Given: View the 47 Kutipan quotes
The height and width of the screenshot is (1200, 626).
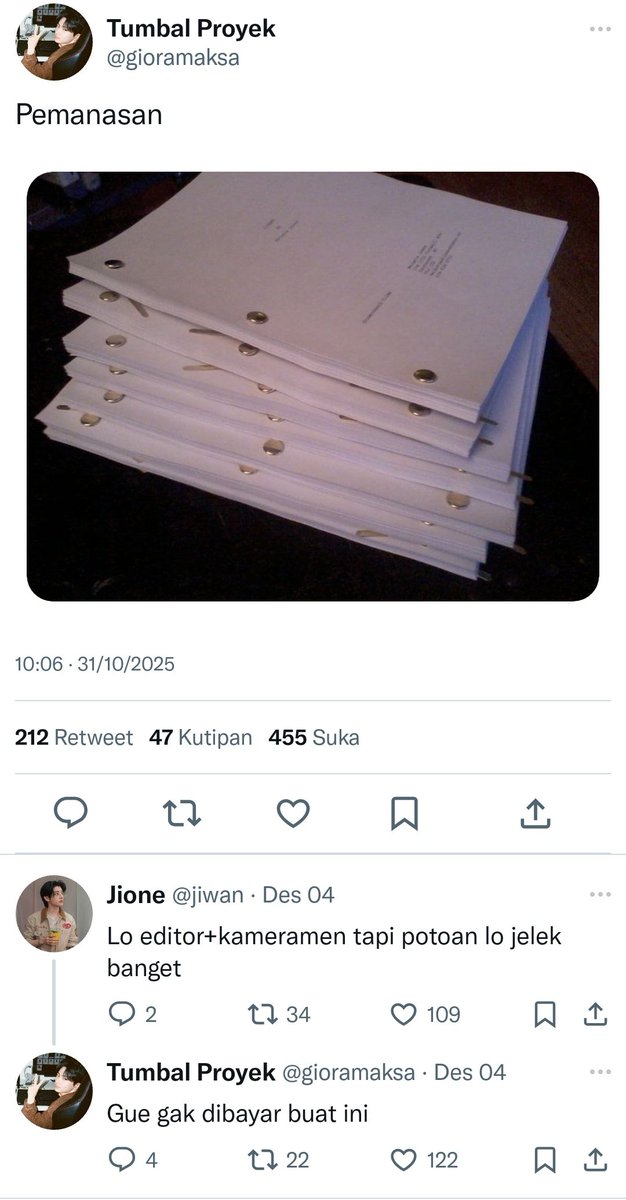Looking at the screenshot, I should coord(200,738).
